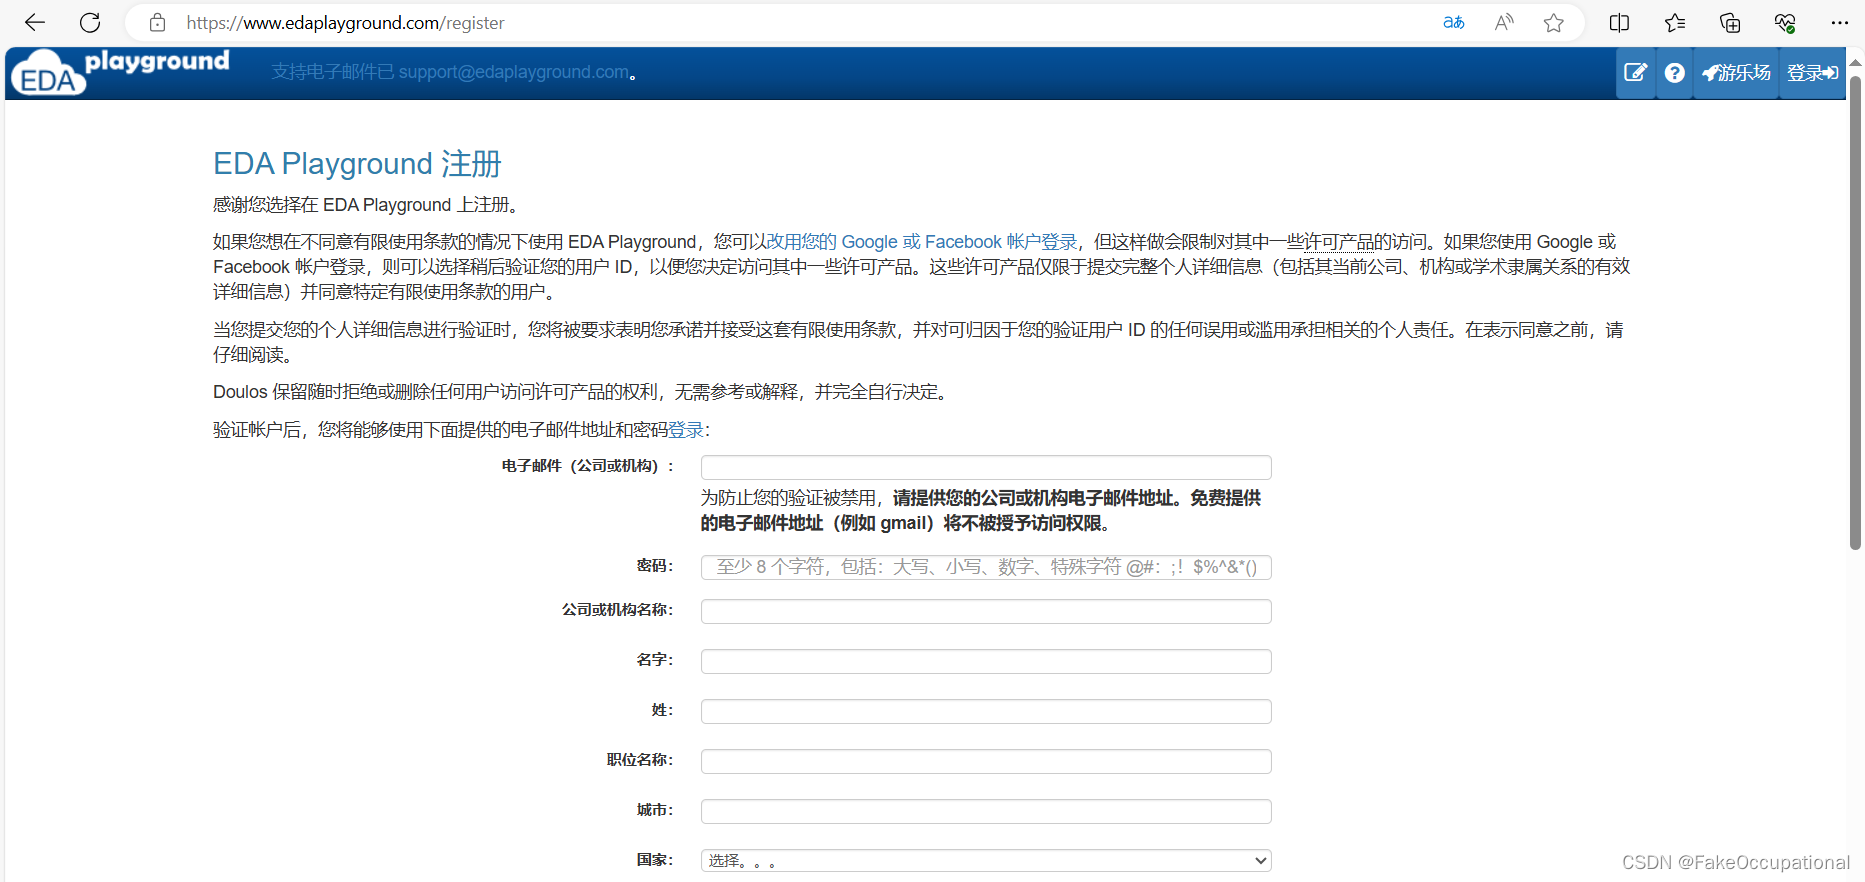
Task: View site info via the lock icon
Action: click(x=157, y=22)
